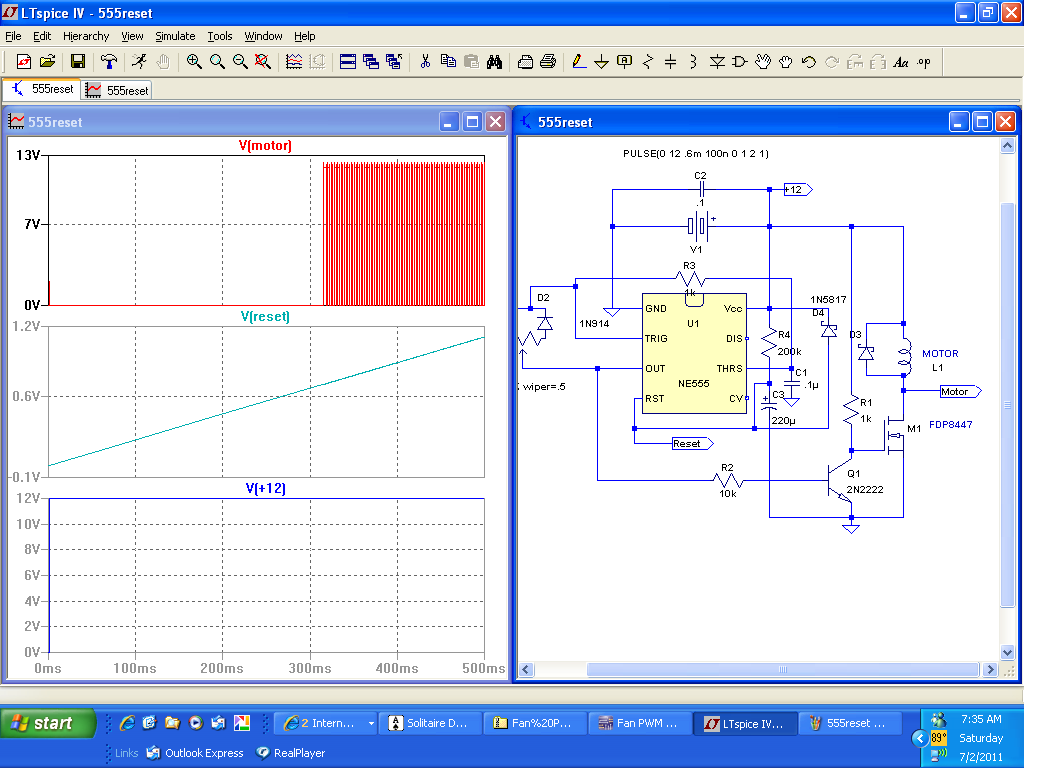Viewport: 1042px width, 770px height.
Task: Launch RealPlayer from the links bar
Action: pyautogui.click(x=291, y=753)
